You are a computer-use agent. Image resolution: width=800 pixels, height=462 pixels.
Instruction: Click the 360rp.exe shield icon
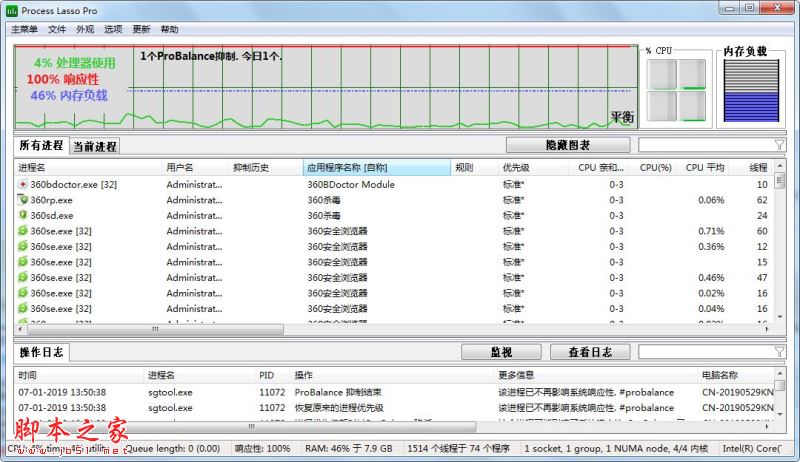pyautogui.click(x=22, y=199)
